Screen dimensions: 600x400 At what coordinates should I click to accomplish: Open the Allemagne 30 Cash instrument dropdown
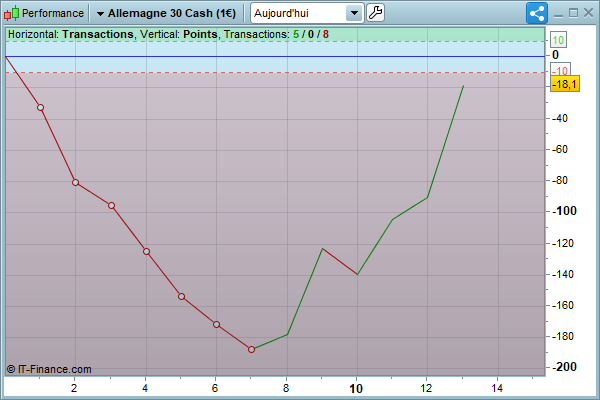(166, 13)
